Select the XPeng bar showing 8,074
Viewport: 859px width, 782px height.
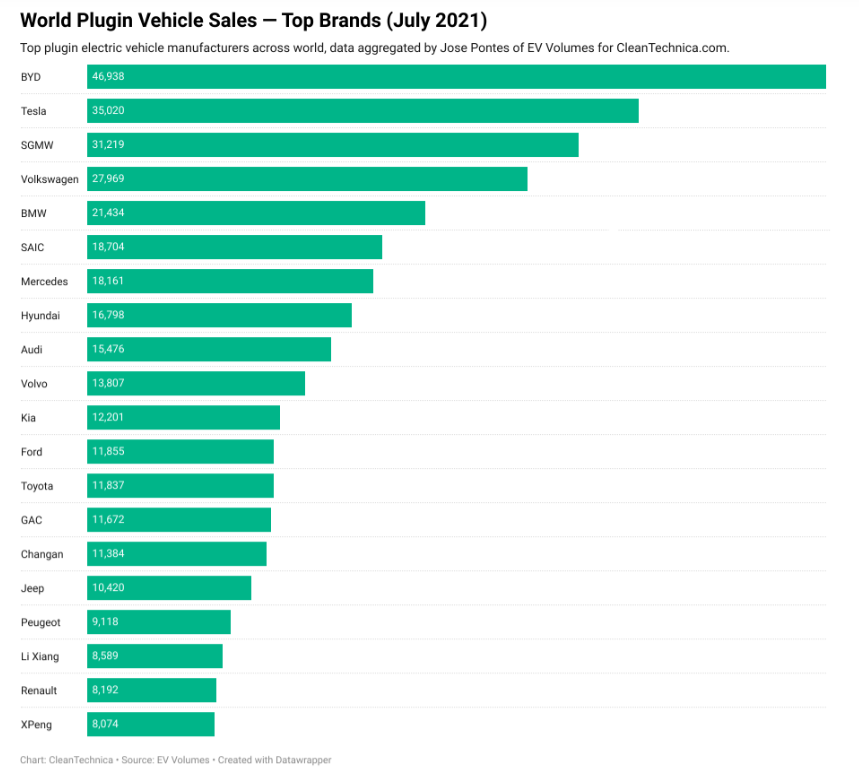point(150,724)
